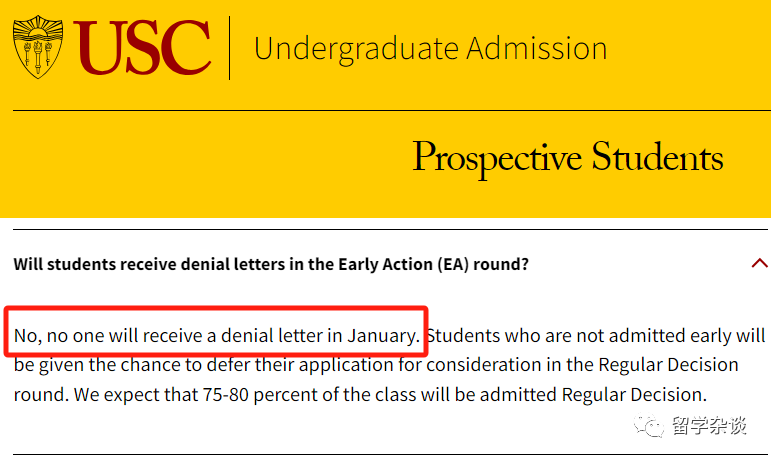Viewport: 771px width, 459px height.
Task: Select the Prospective Students page heading
Action: click(x=568, y=158)
